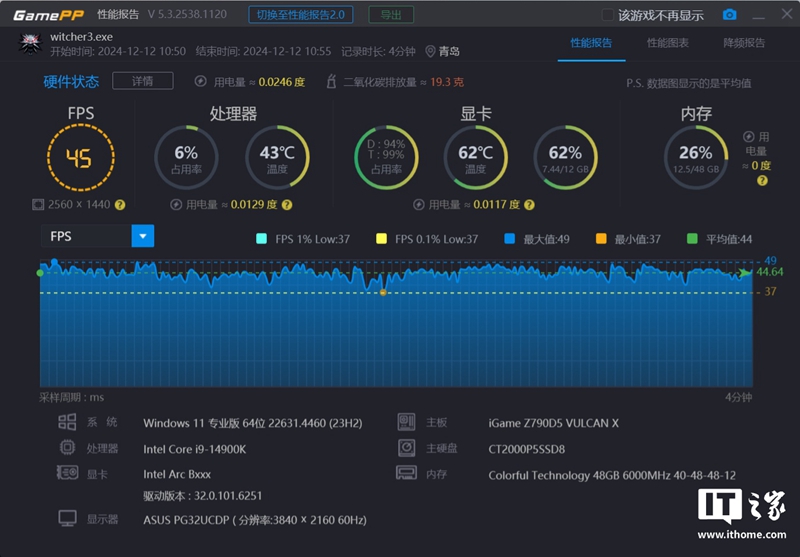Screen dimensions: 800x557
Task: Switch to the 降频报告 tab
Action: (x=744, y=43)
